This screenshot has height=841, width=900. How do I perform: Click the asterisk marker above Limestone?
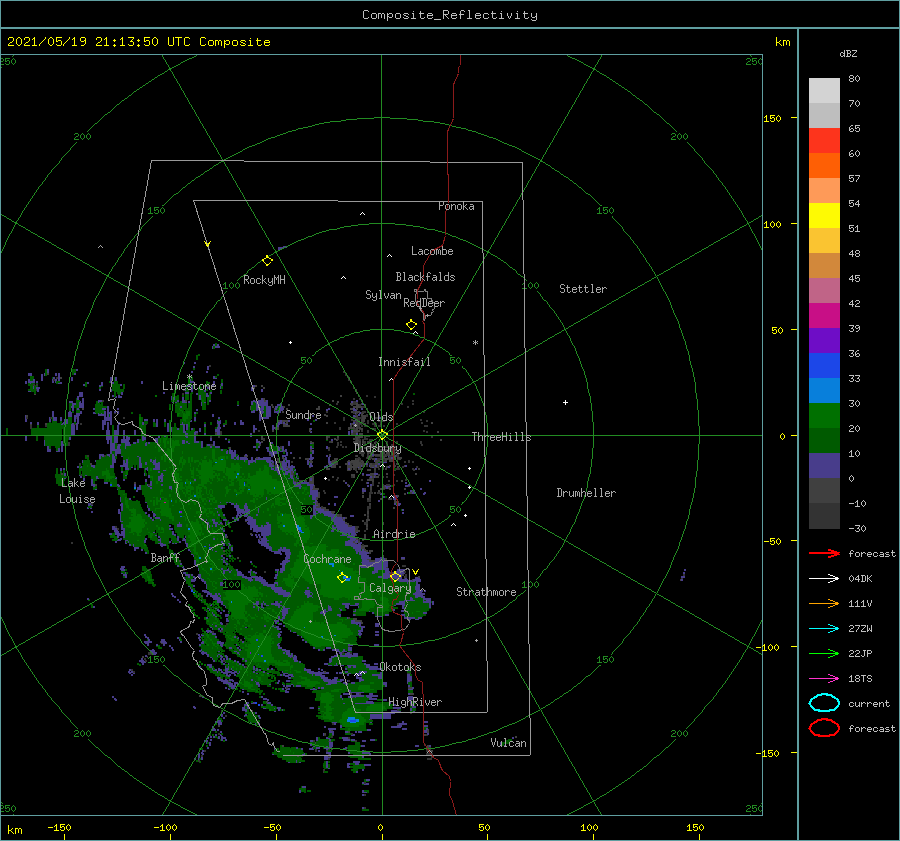click(x=189, y=377)
